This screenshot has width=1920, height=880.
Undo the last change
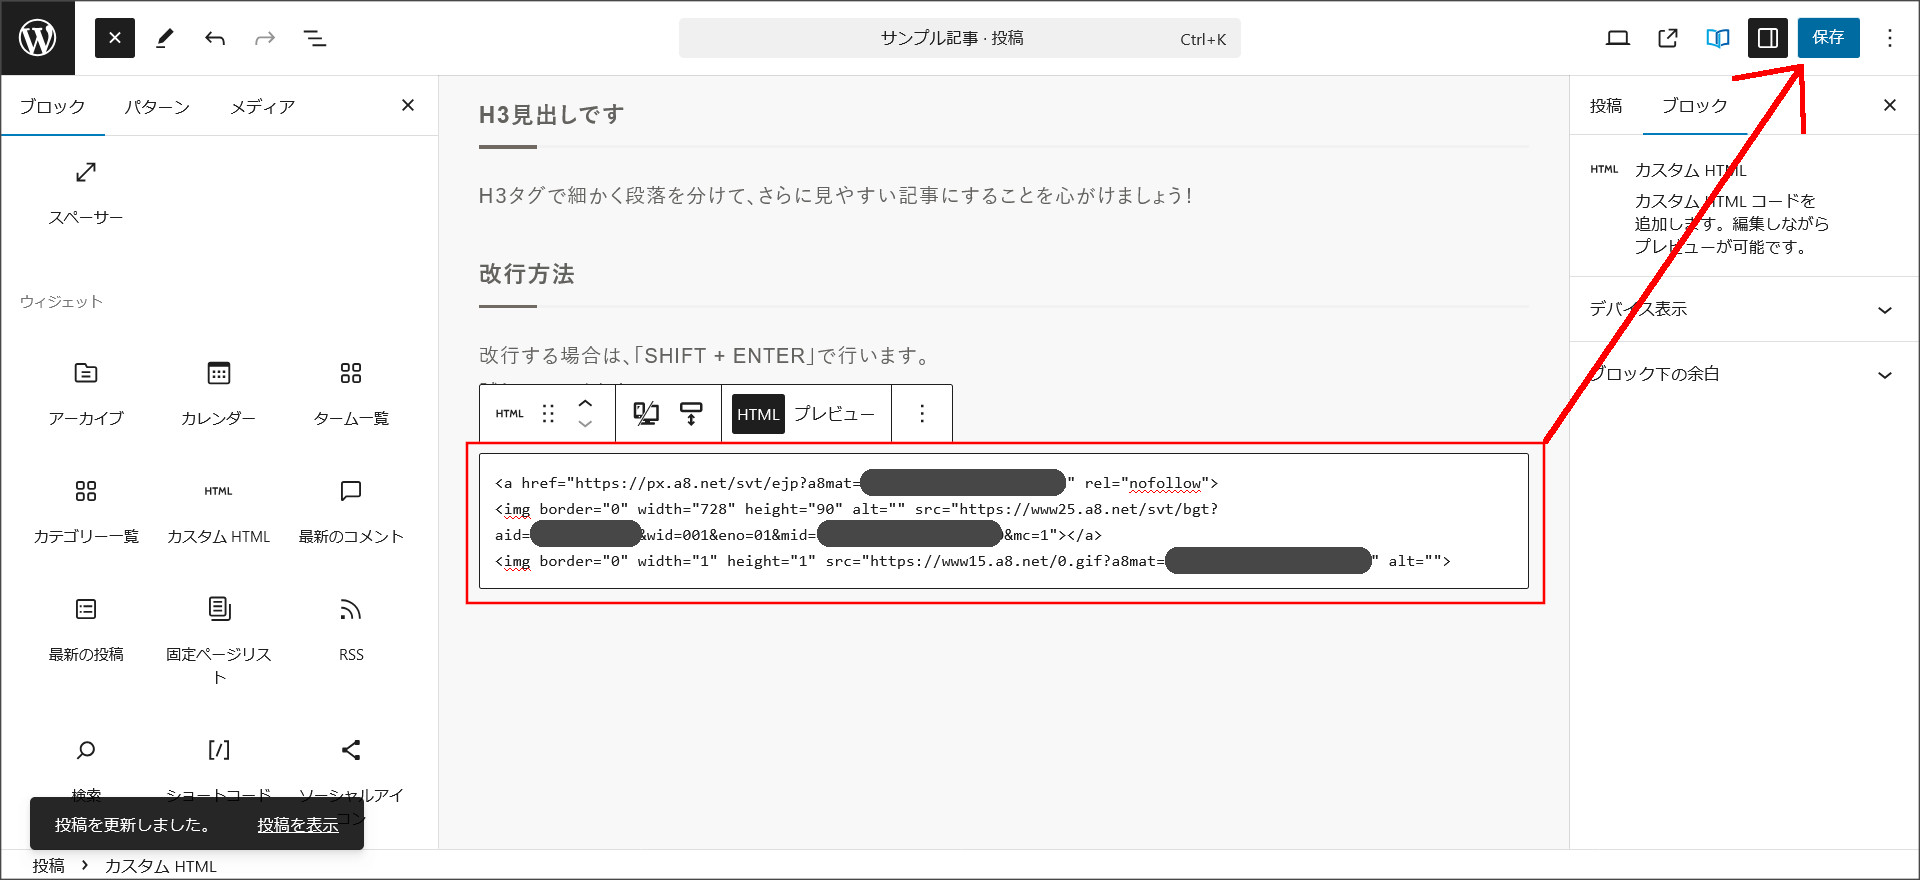[x=215, y=38]
